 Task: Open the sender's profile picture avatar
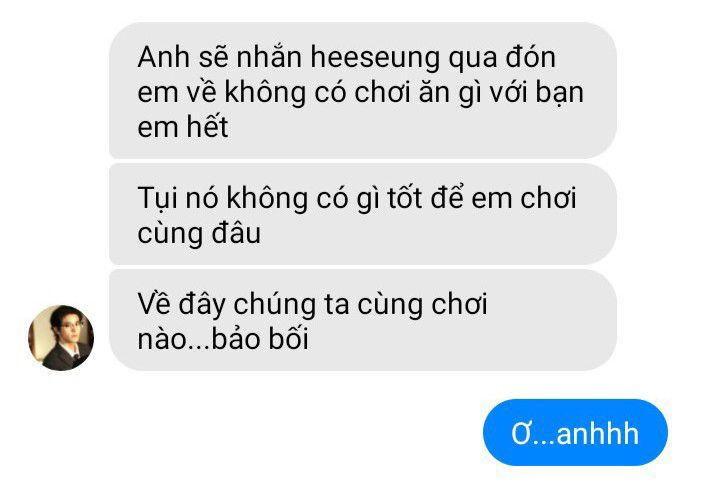pyautogui.click(x=61, y=337)
